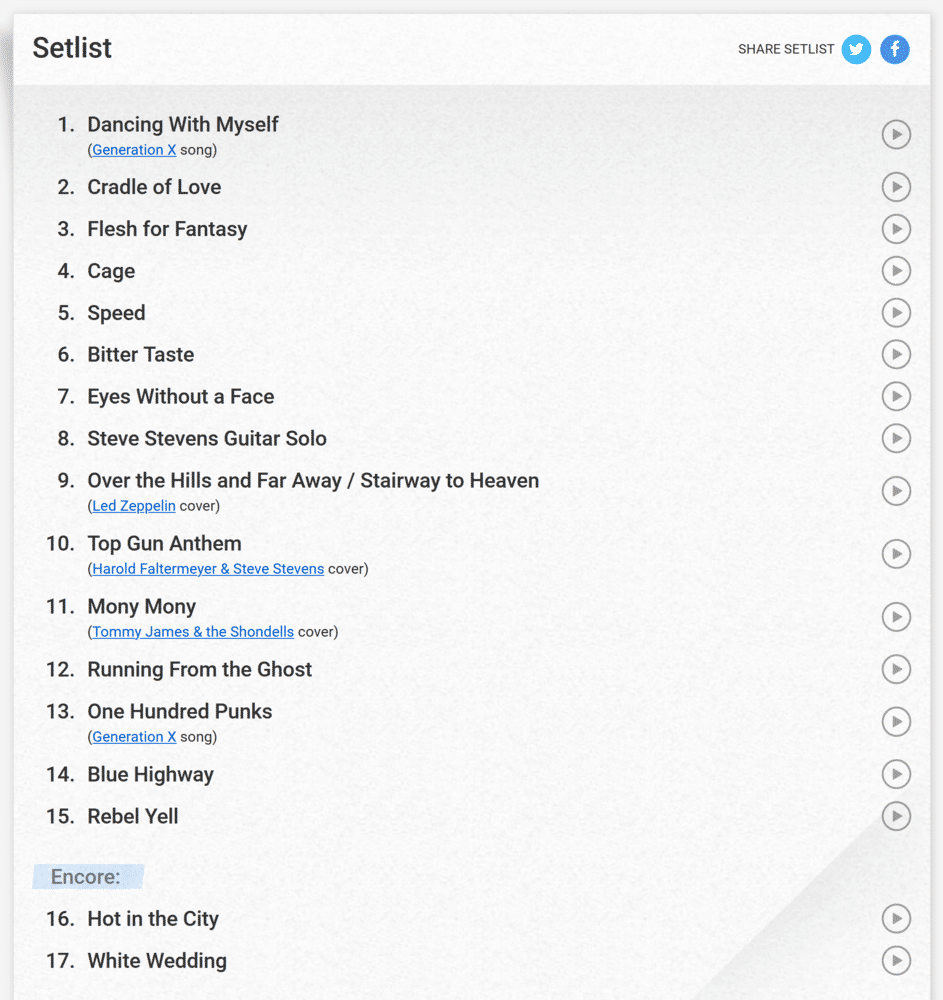Play Top Gun Anthem
The width and height of the screenshot is (943, 1000).
[x=896, y=554]
